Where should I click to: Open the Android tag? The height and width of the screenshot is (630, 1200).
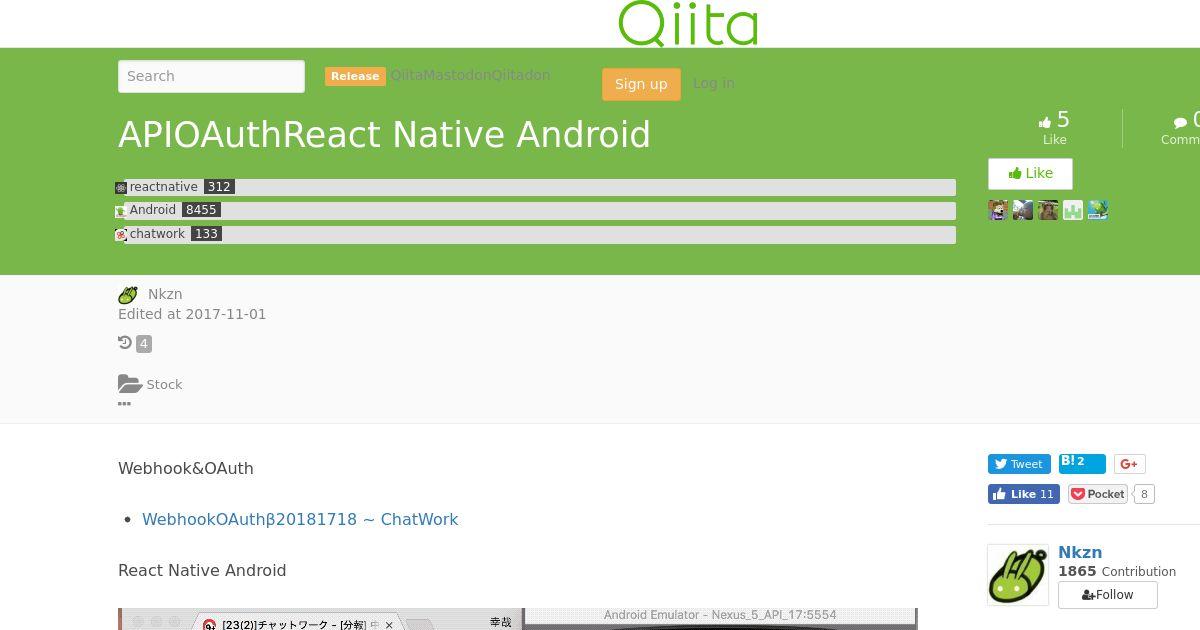[153, 210]
